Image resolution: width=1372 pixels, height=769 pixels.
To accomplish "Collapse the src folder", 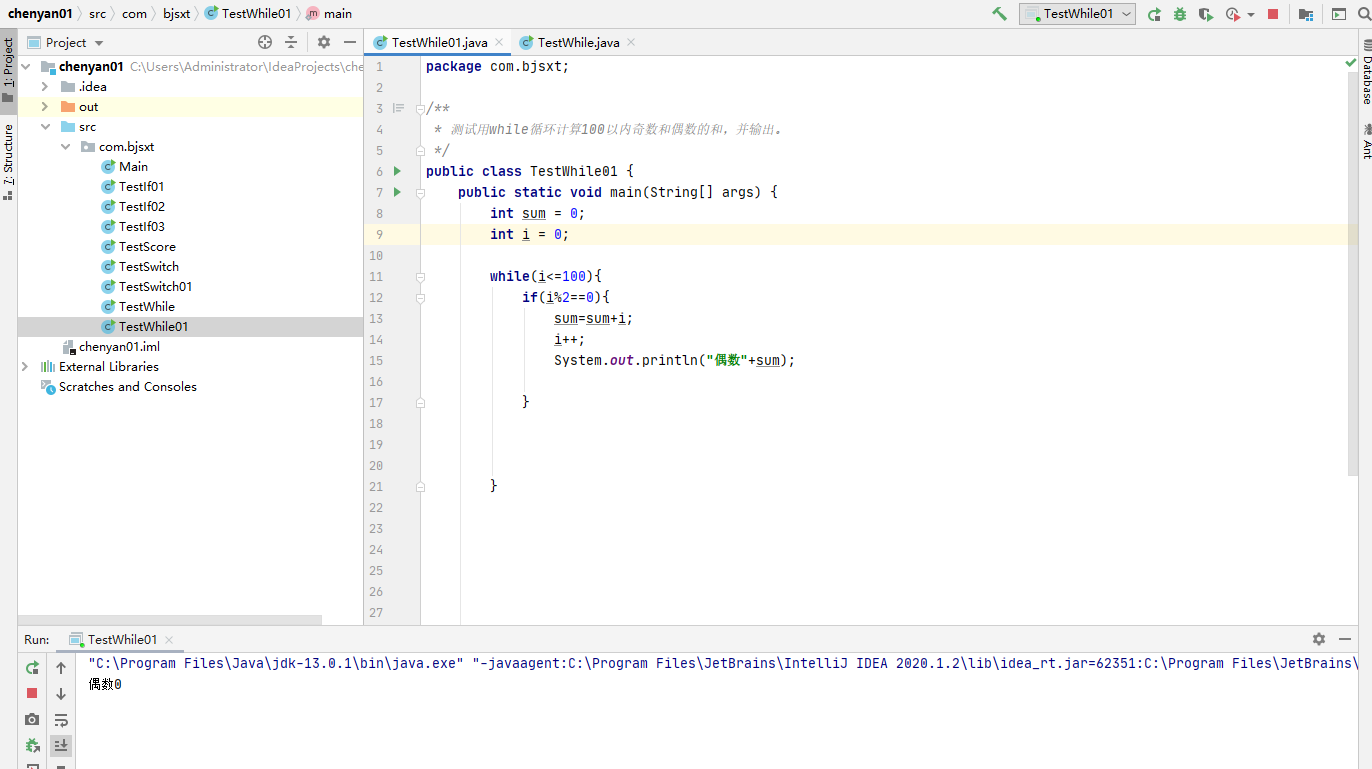I will coord(45,127).
